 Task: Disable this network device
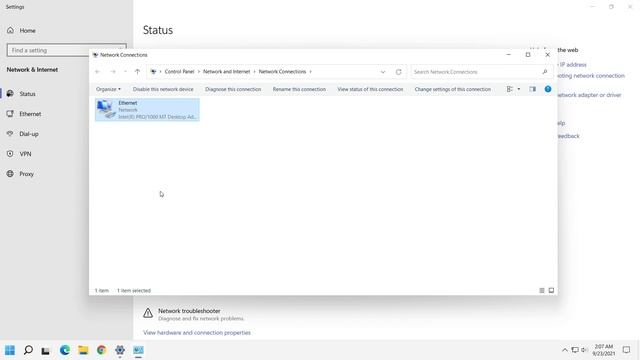coord(163,89)
